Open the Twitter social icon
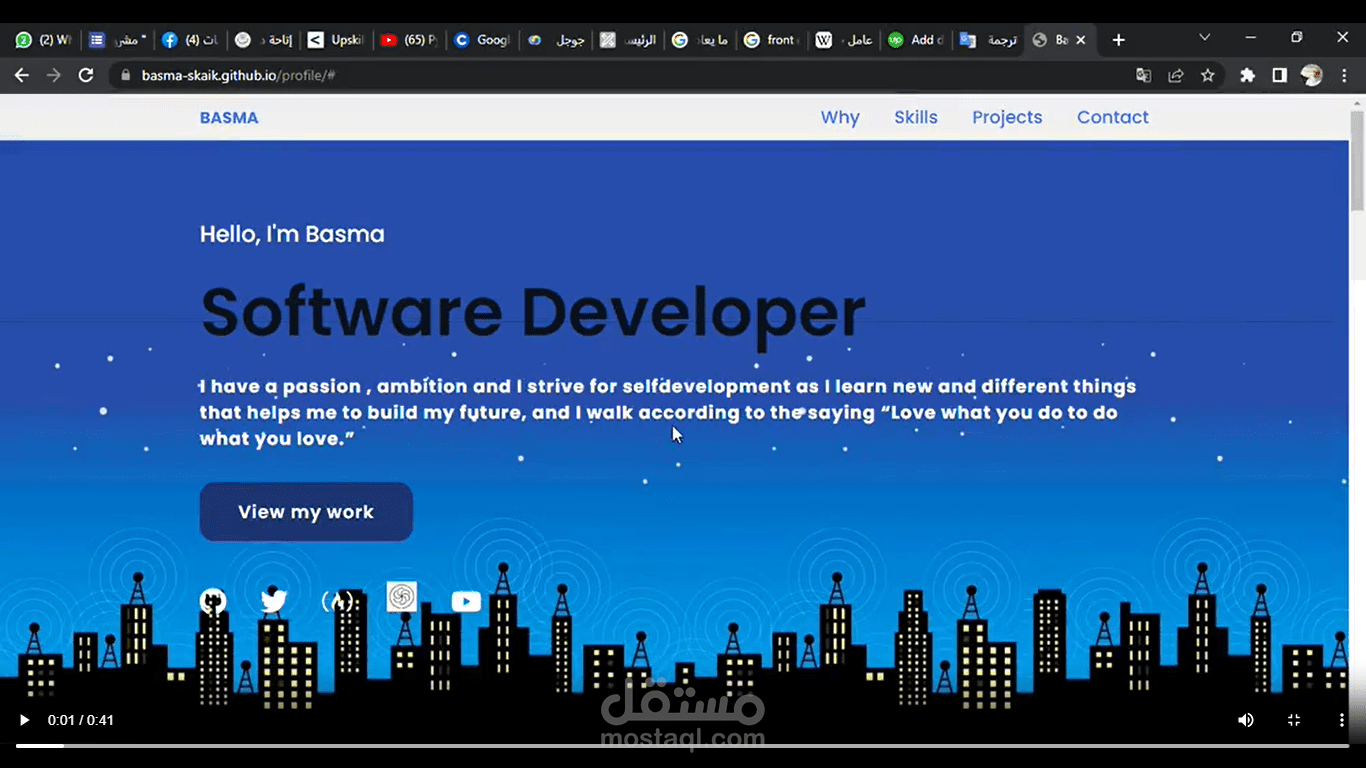The height and width of the screenshot is (768, 1366). (274, 601)
